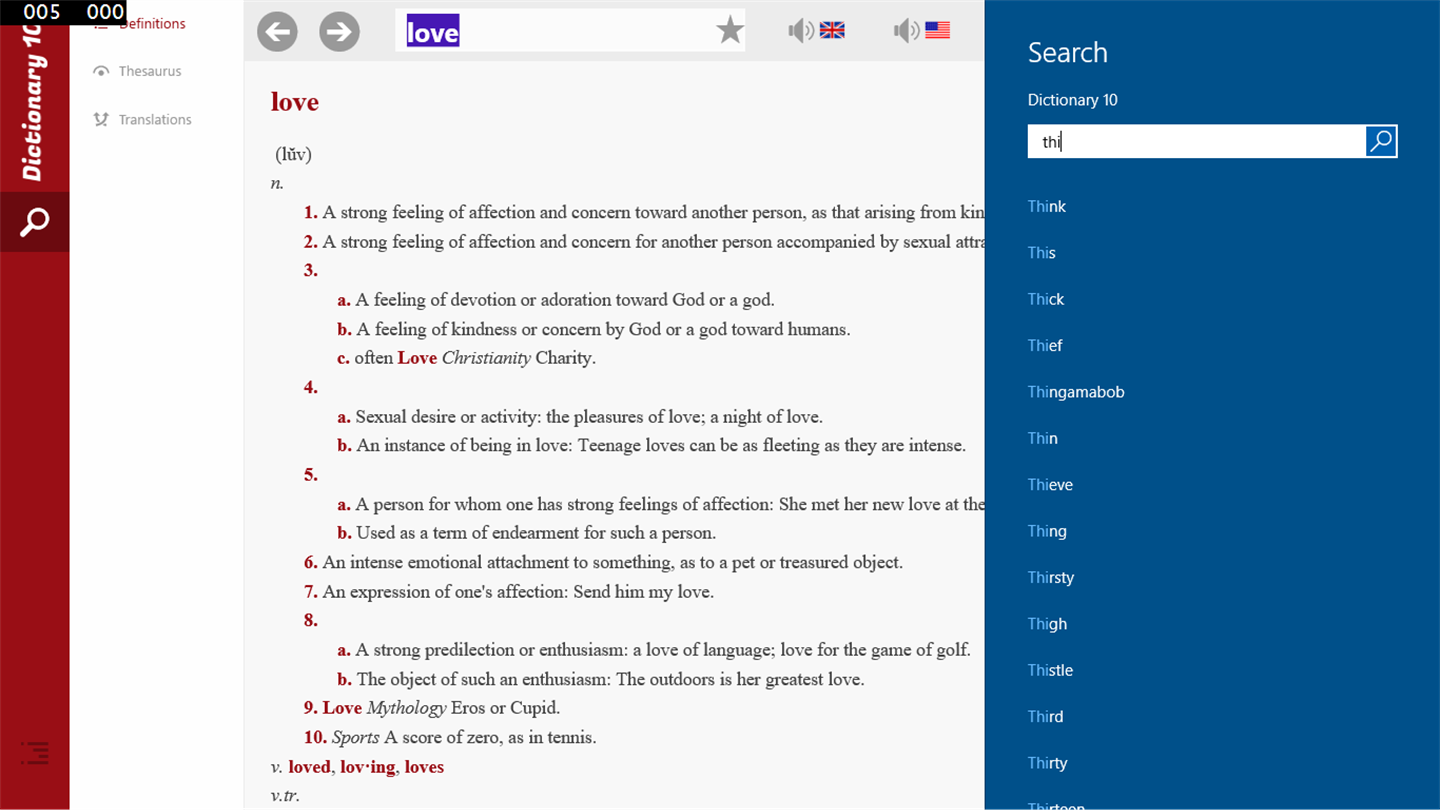Viewport: 1440px width, 810px height.
Task: Click definition 7 Send him my love
Action: [x=509, y=592]
